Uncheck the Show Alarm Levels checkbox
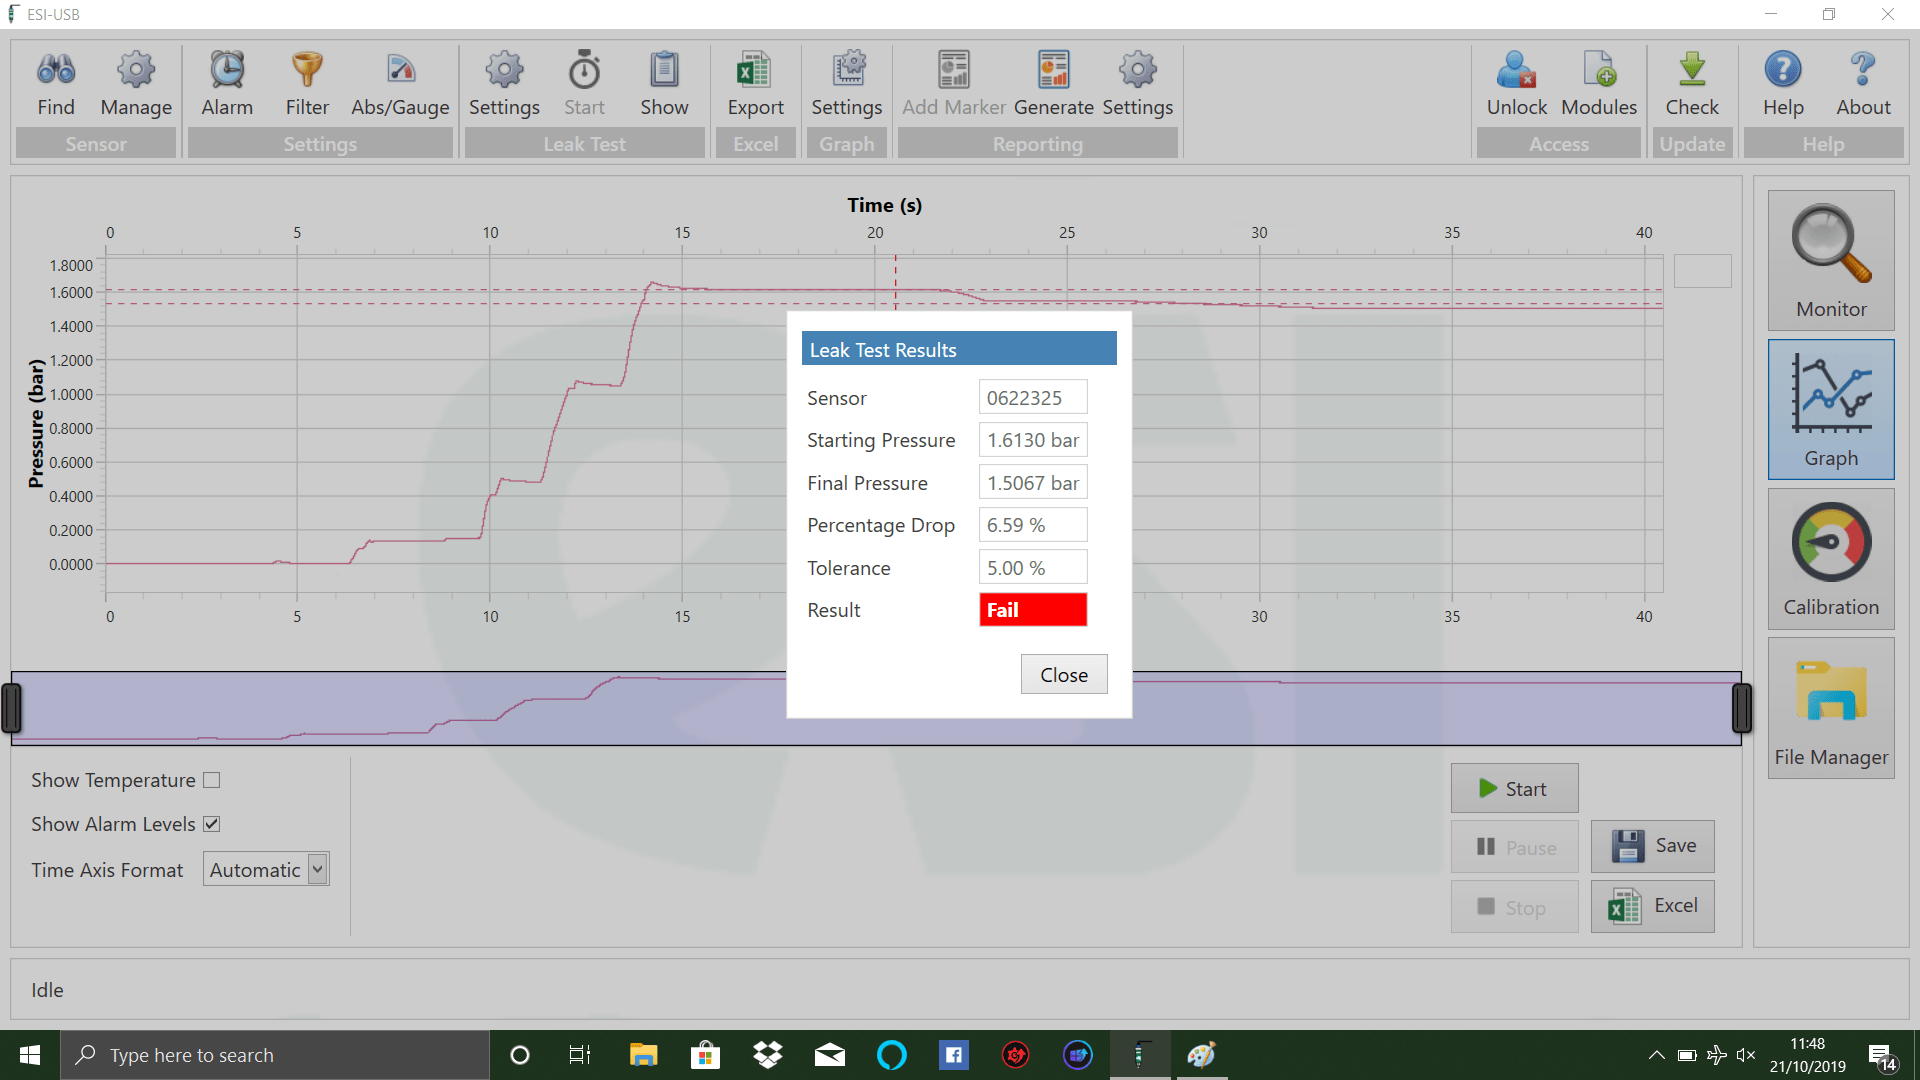The image size is (1920, 1080). click(x=212, y=824)
